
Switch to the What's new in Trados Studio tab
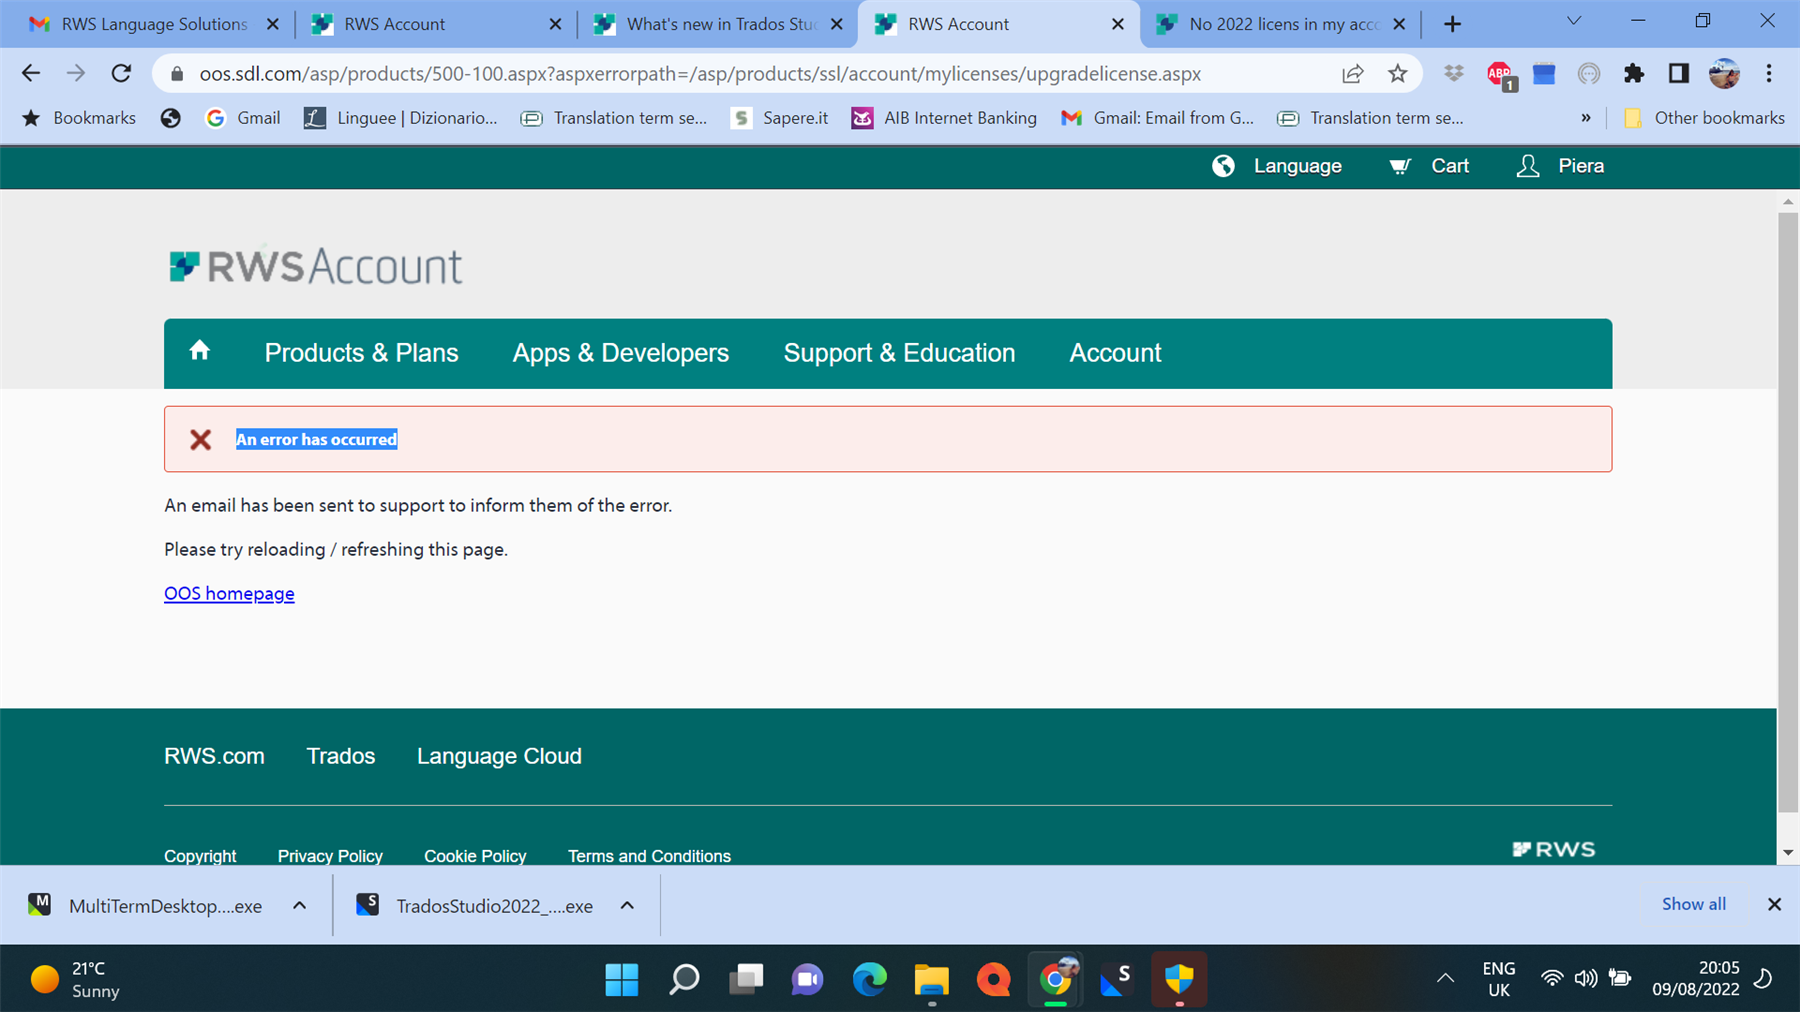click(x=715, y=23)
